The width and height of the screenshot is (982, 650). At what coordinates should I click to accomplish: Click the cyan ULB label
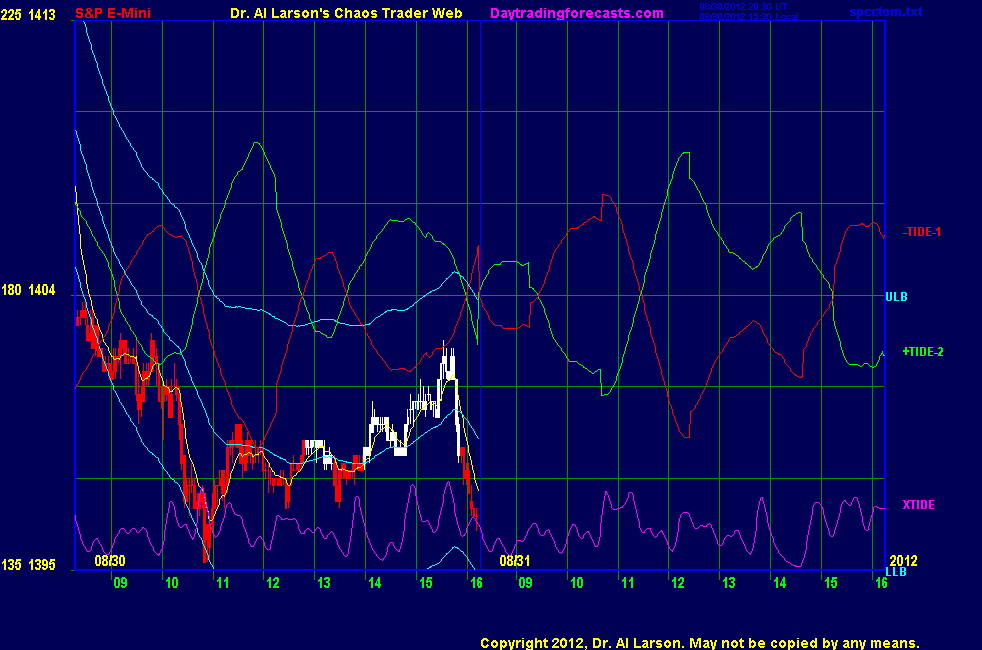(x=896, y=297)
